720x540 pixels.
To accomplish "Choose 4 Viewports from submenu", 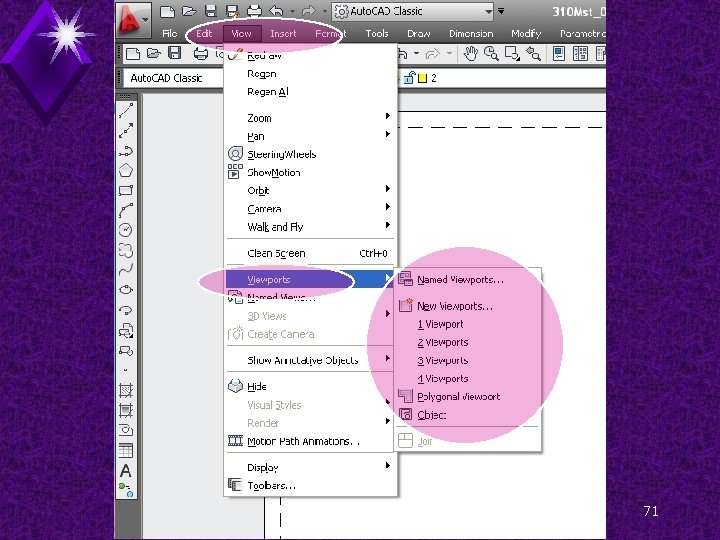I will pyautogui.click(x=468, y=379).
